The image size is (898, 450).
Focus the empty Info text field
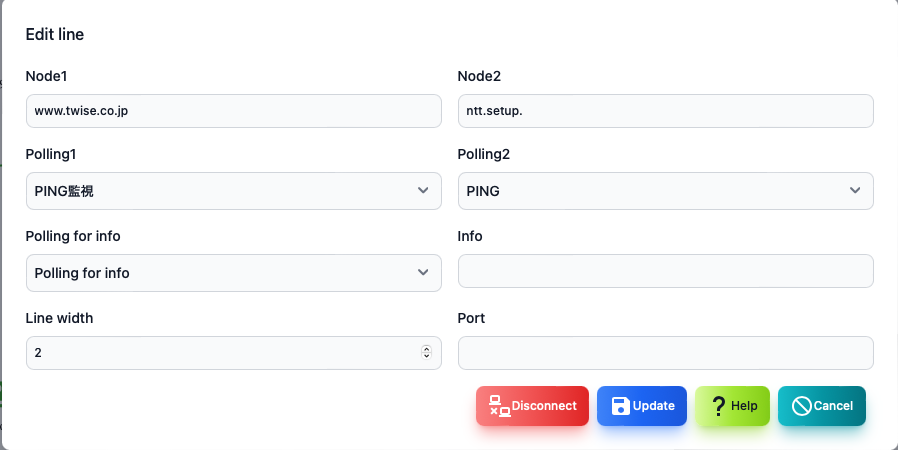[665, 271]
